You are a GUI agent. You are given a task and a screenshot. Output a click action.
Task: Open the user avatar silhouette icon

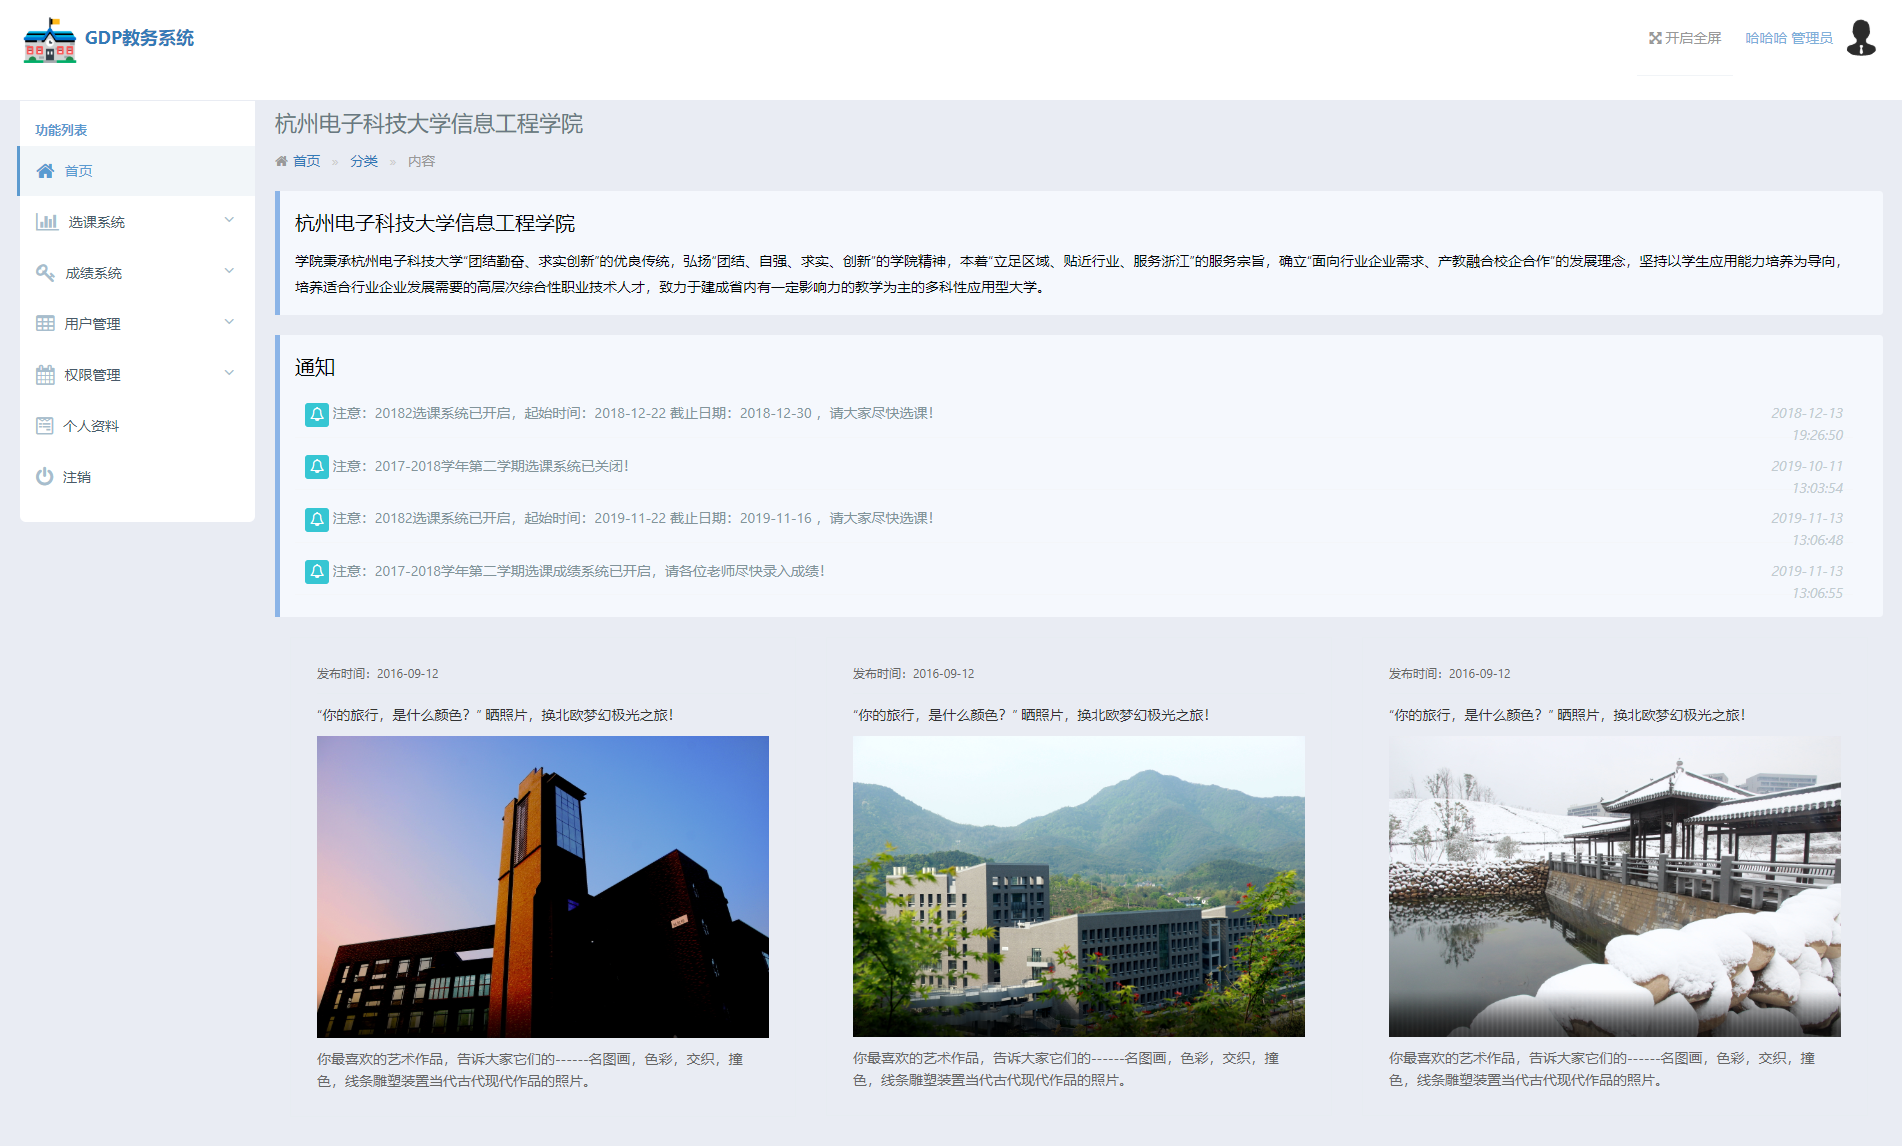pos(1861,38)
